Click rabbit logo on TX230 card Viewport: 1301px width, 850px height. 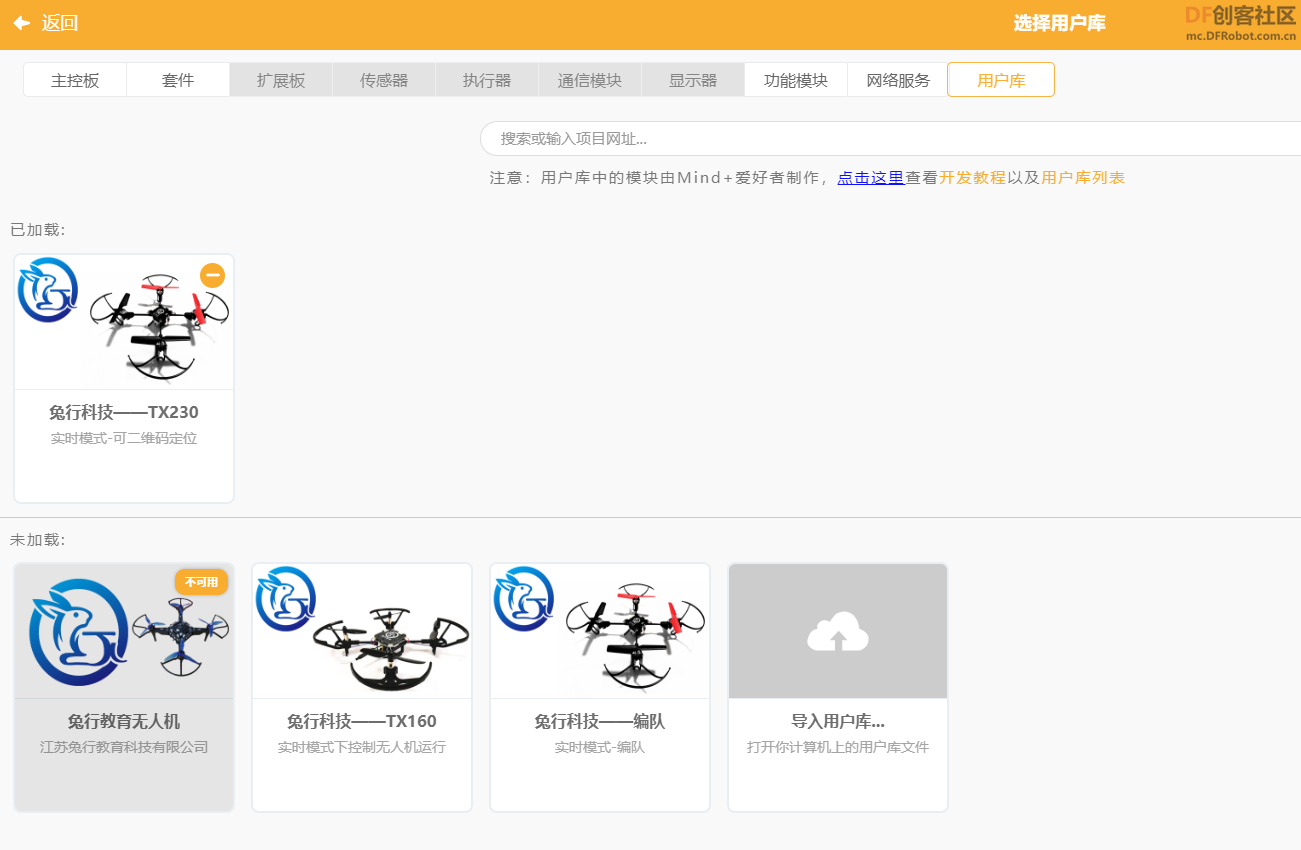click(x=48, y=290)
